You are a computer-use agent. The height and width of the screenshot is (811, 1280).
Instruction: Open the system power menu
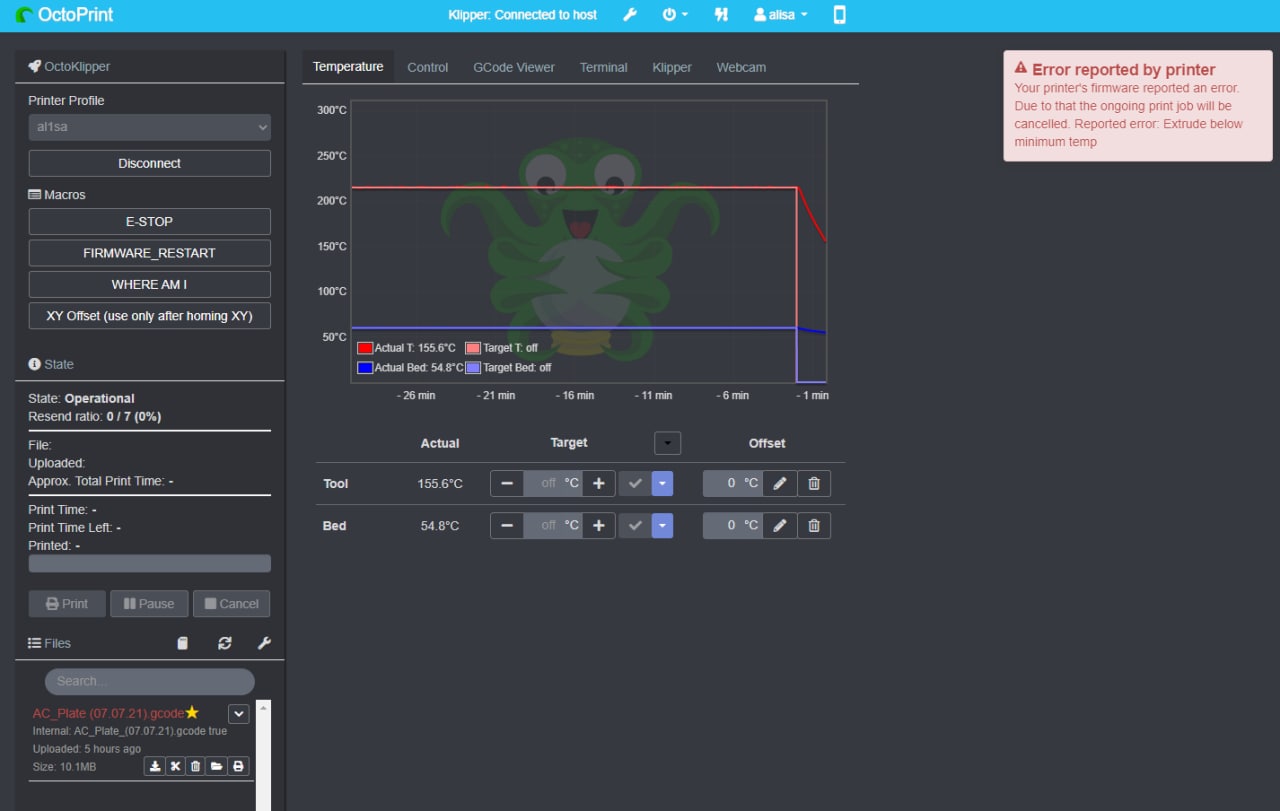point(675,15)
